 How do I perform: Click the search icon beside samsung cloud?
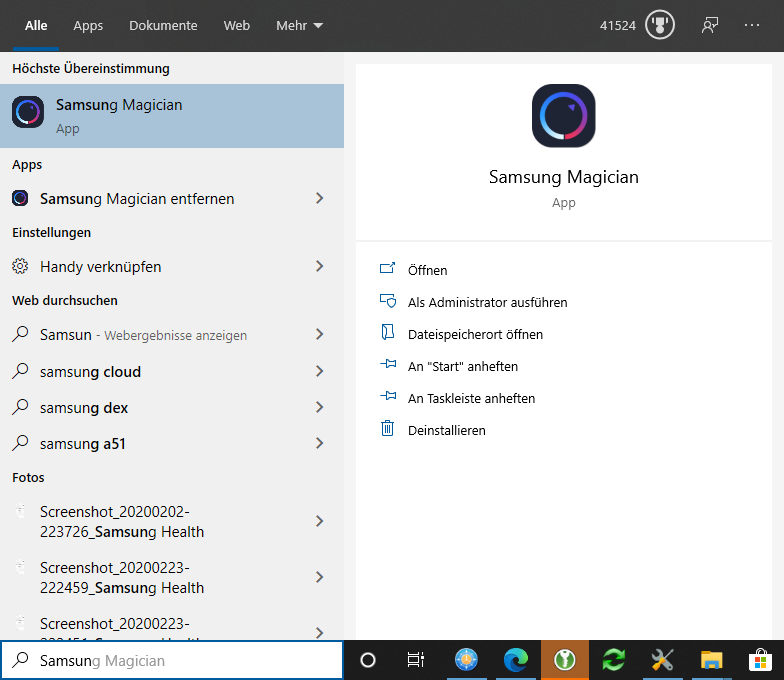pos(20,370)
